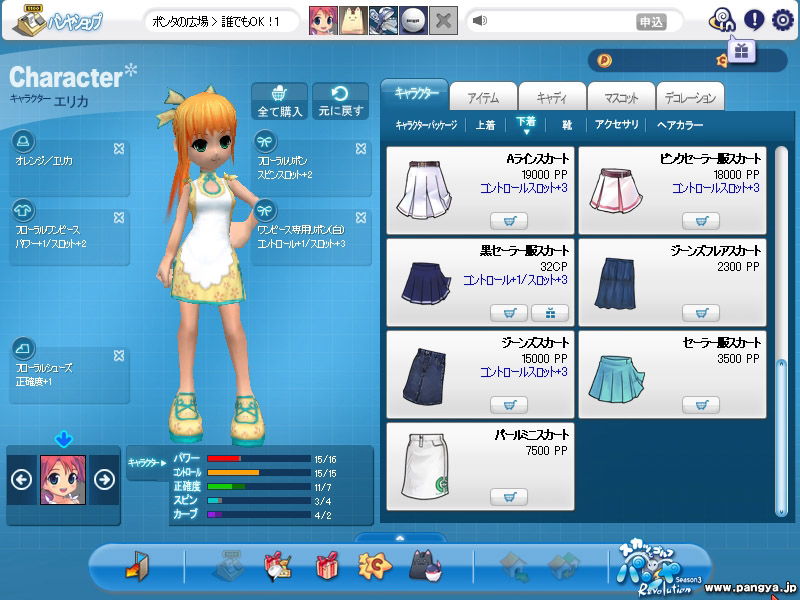Switch to the キャディ tab
800x600 pixels.
pos(552,97)
